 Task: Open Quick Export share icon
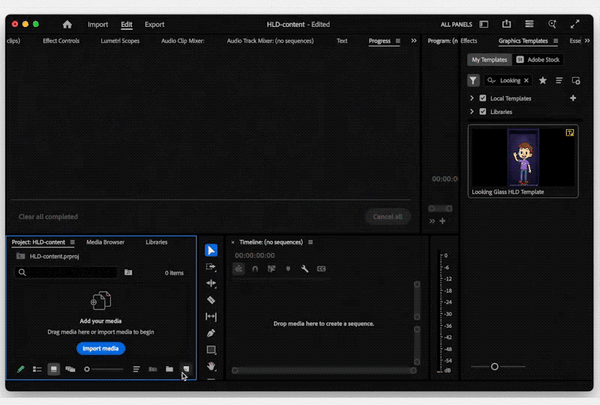tap(506, 24)
